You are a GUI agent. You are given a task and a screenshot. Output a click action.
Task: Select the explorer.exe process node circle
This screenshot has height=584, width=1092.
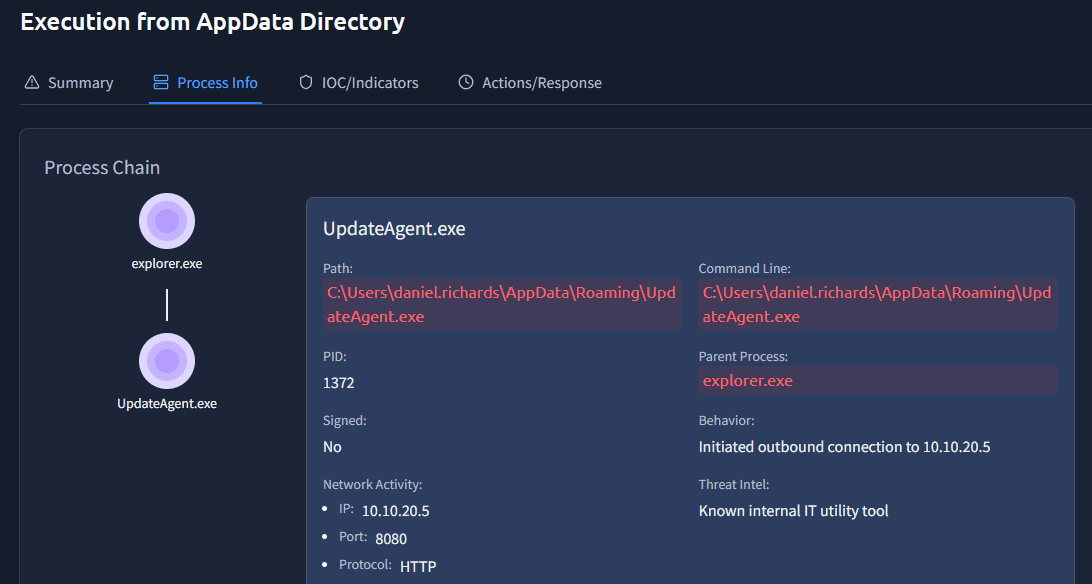[x=167, y=221]
